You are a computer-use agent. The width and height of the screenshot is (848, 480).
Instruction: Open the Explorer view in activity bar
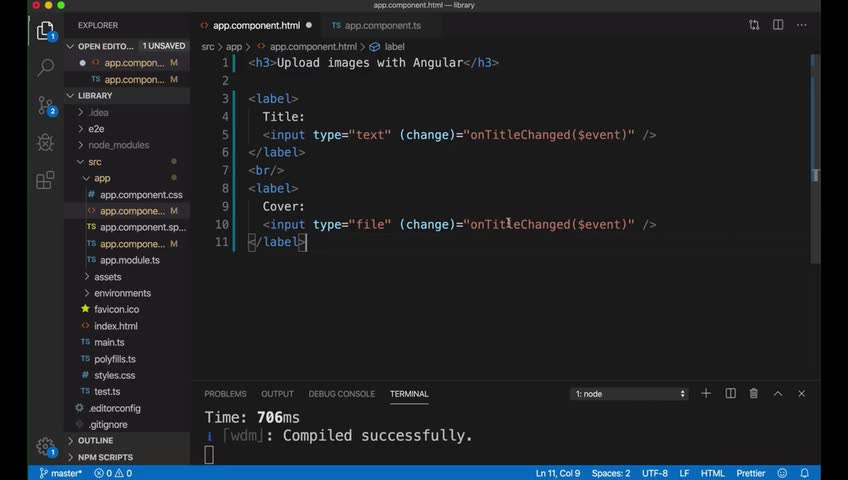pos(45,30)
